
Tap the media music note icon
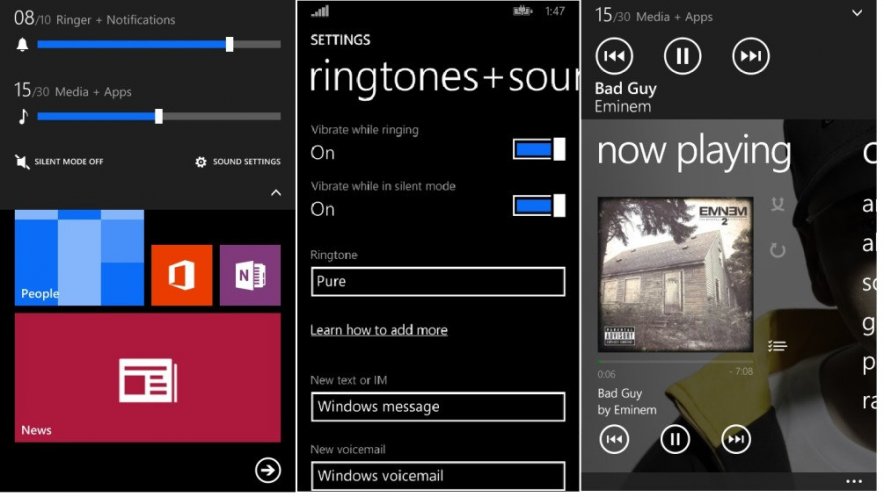[x=23, y=116]
